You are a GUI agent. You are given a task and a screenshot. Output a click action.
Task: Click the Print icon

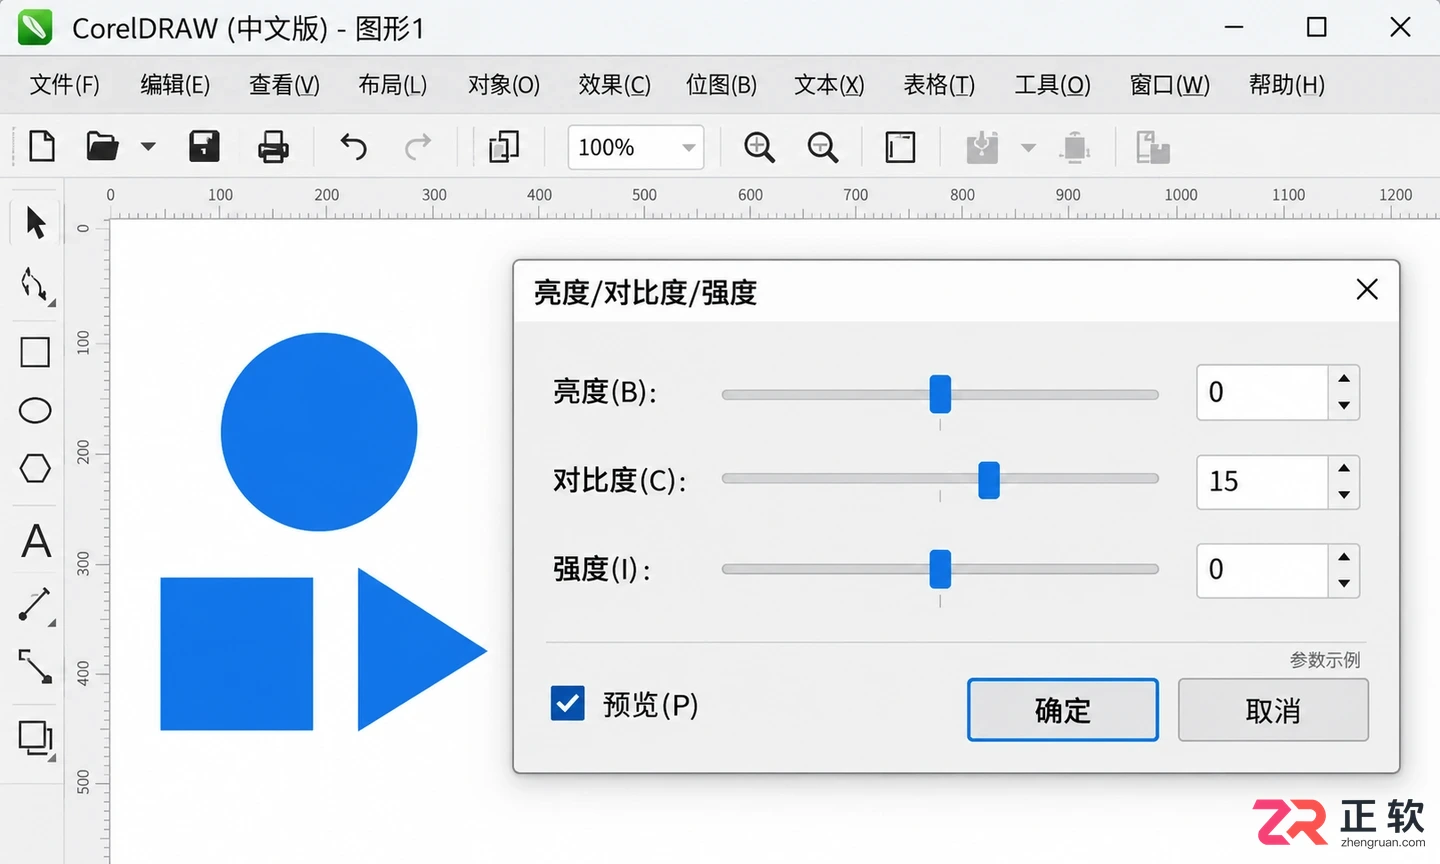[x=273, y=148]
